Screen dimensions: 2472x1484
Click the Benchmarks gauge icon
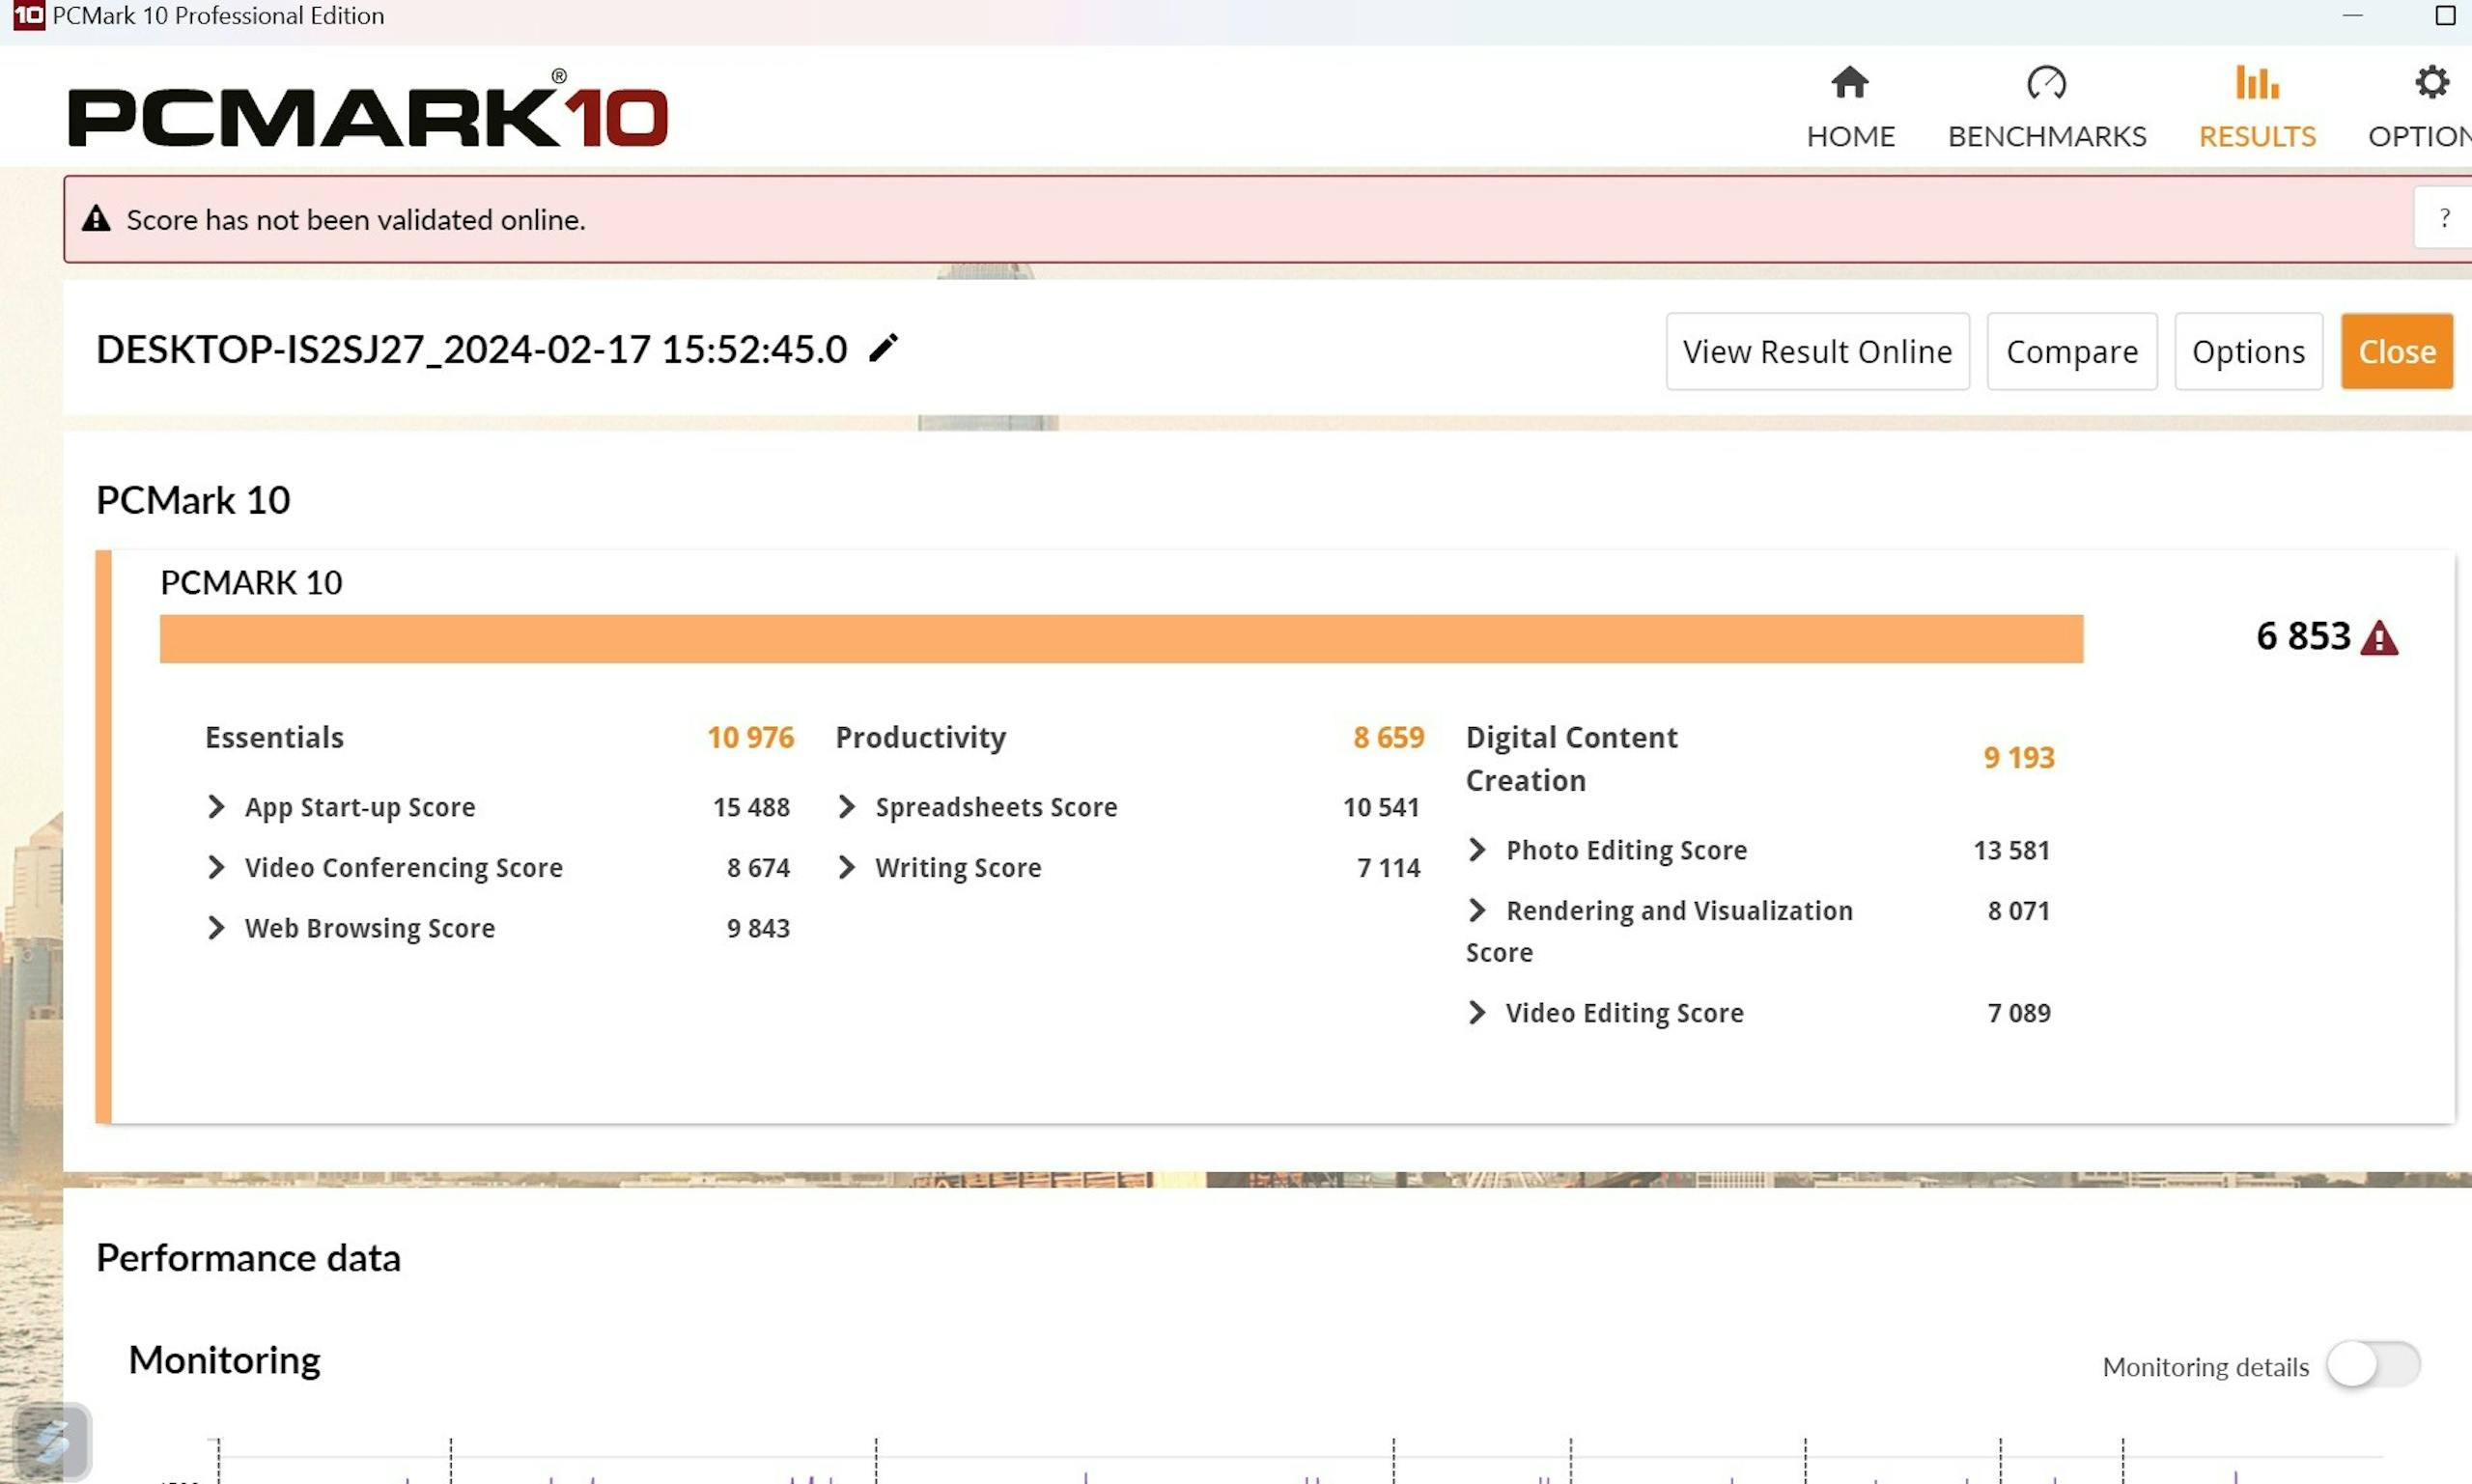click(2046, 82)
